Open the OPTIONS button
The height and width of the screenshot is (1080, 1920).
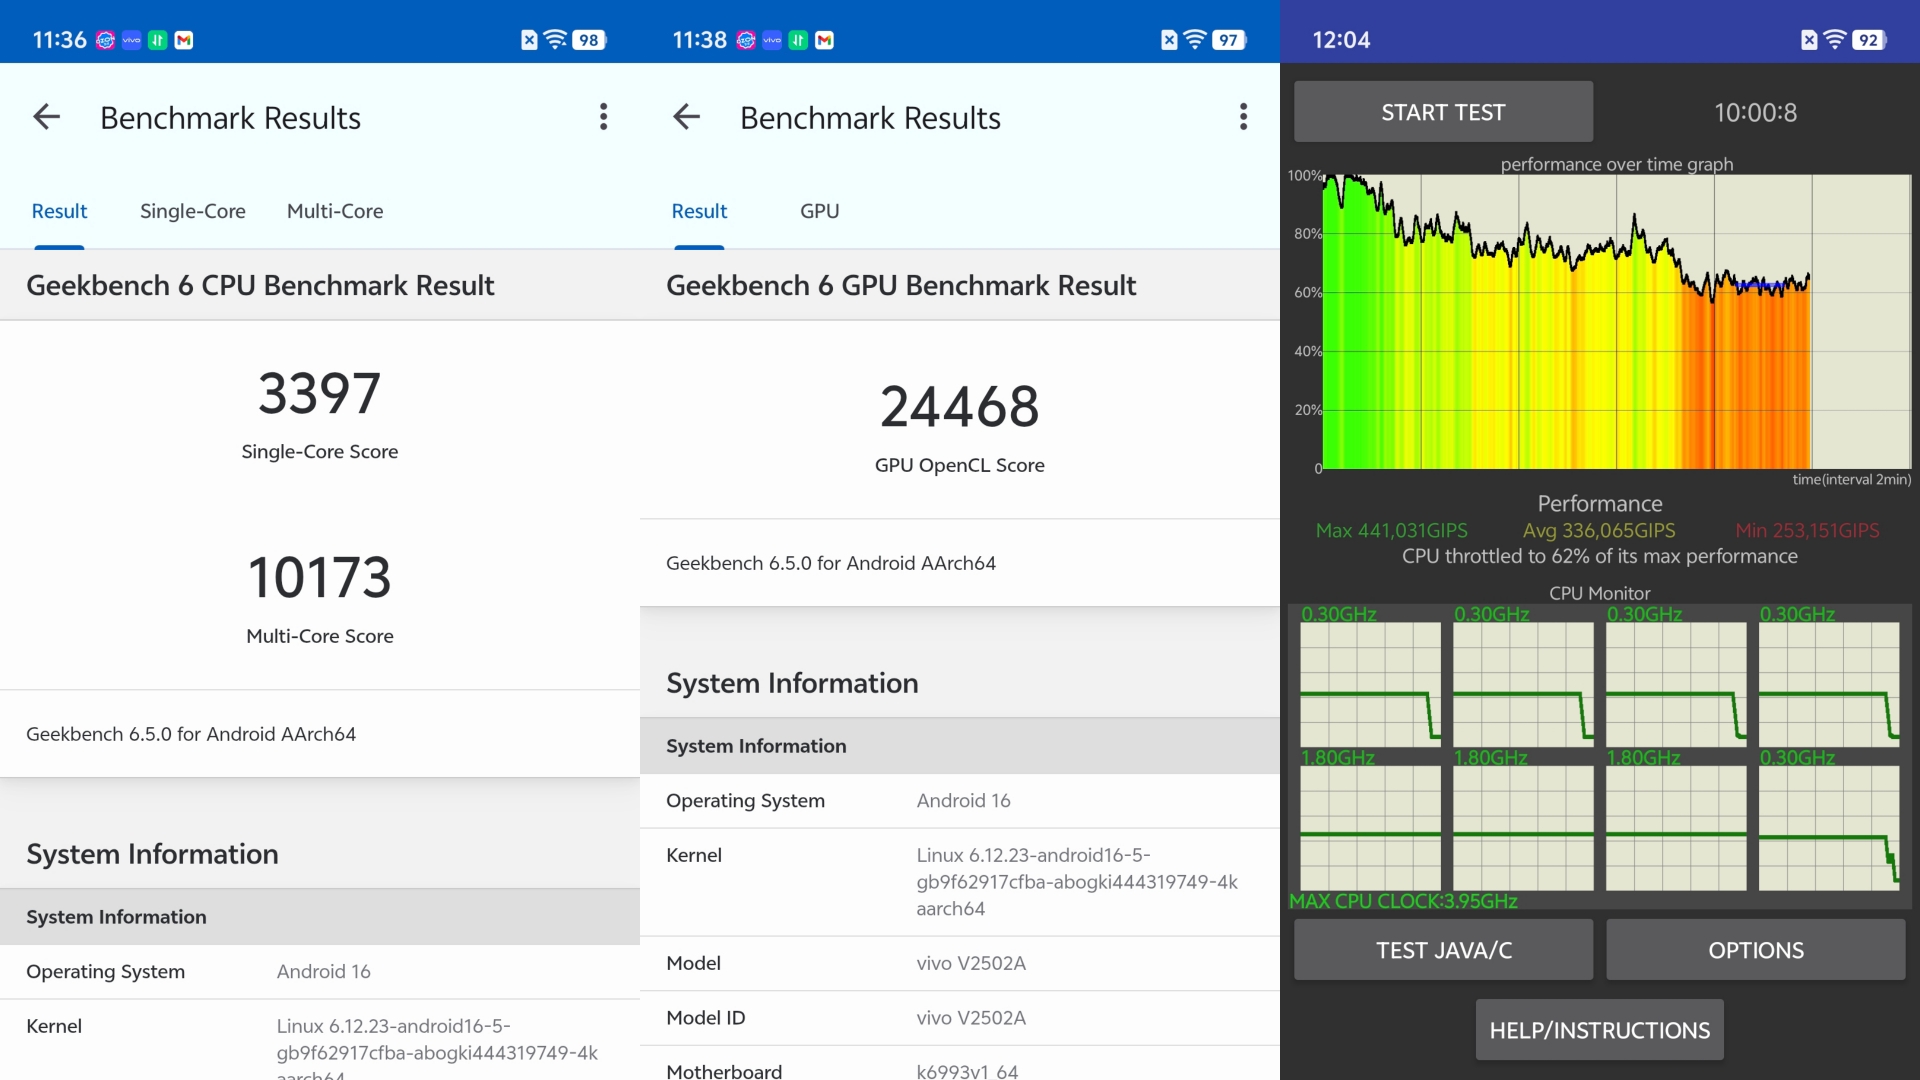(1755, 950)
